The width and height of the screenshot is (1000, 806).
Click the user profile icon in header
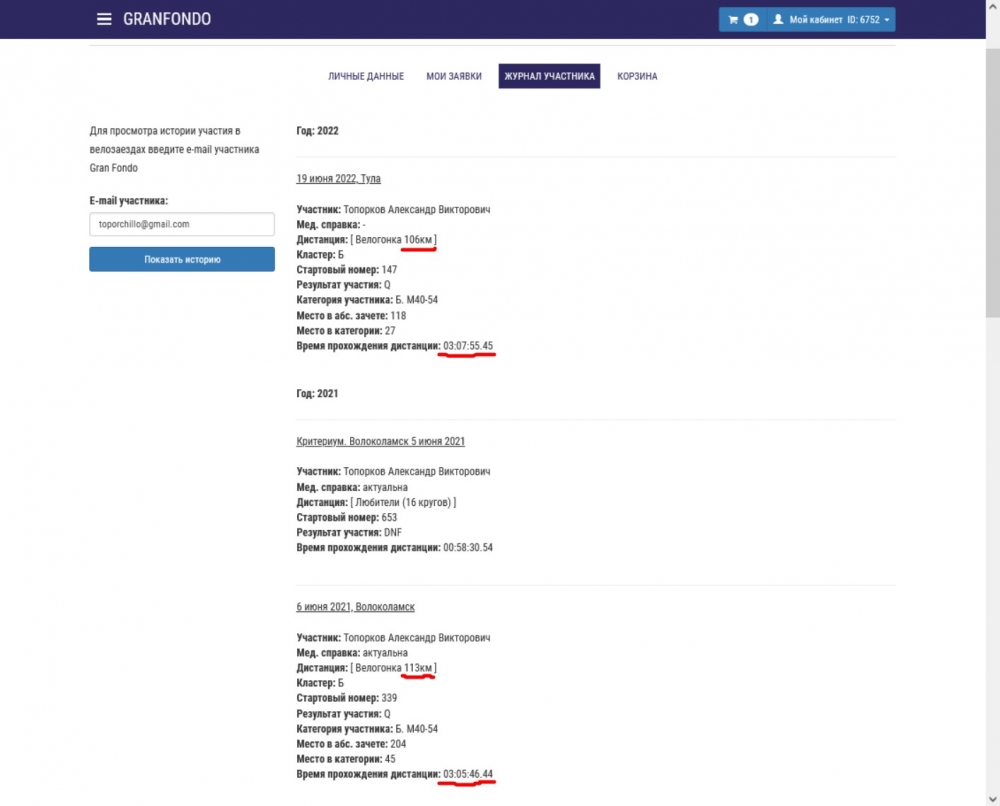(x=779, y=19)
